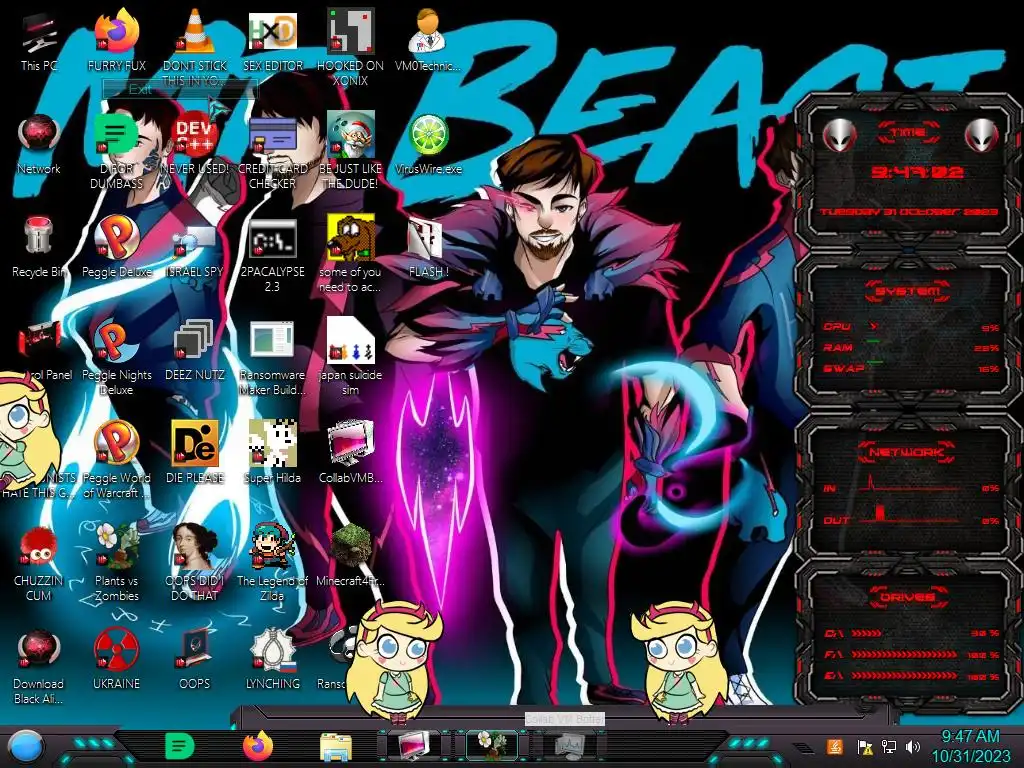1024x768 pixels.
Task: Open the Network desktop icon
Action: point(39,144)
